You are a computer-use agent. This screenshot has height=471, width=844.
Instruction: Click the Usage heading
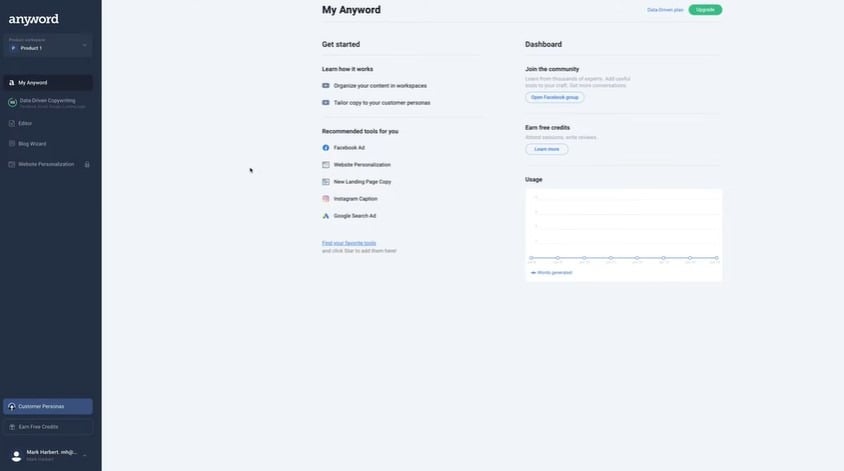pos(533,180)
